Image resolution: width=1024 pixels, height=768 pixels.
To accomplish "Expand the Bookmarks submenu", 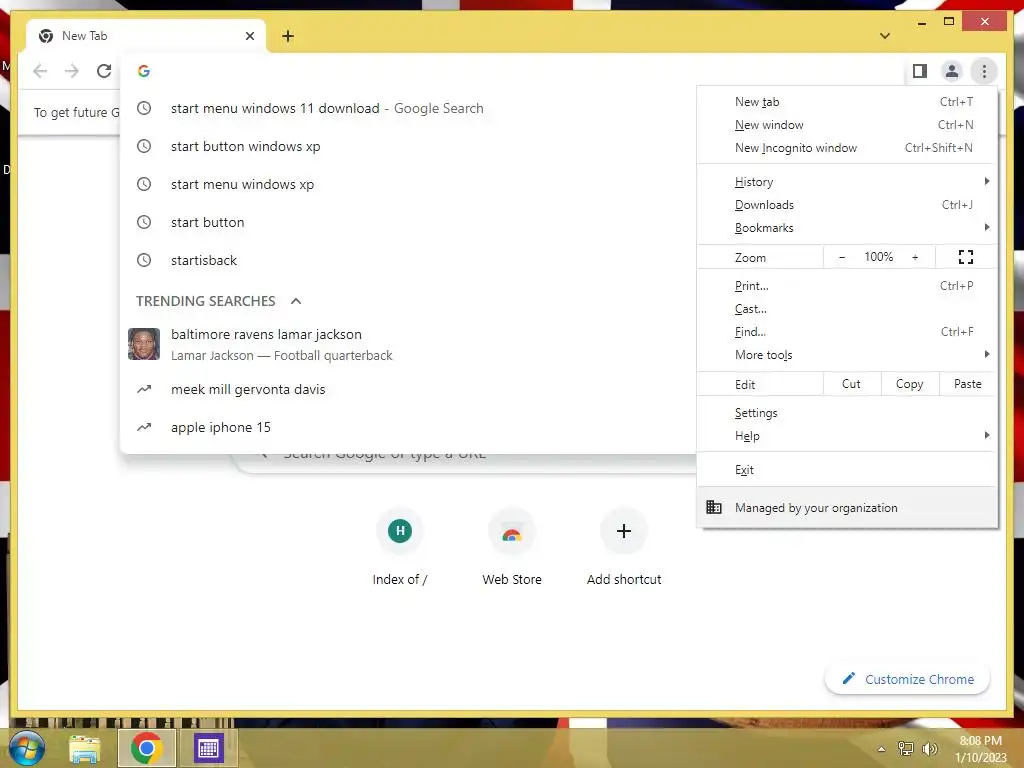I will [x=847, y=227].
